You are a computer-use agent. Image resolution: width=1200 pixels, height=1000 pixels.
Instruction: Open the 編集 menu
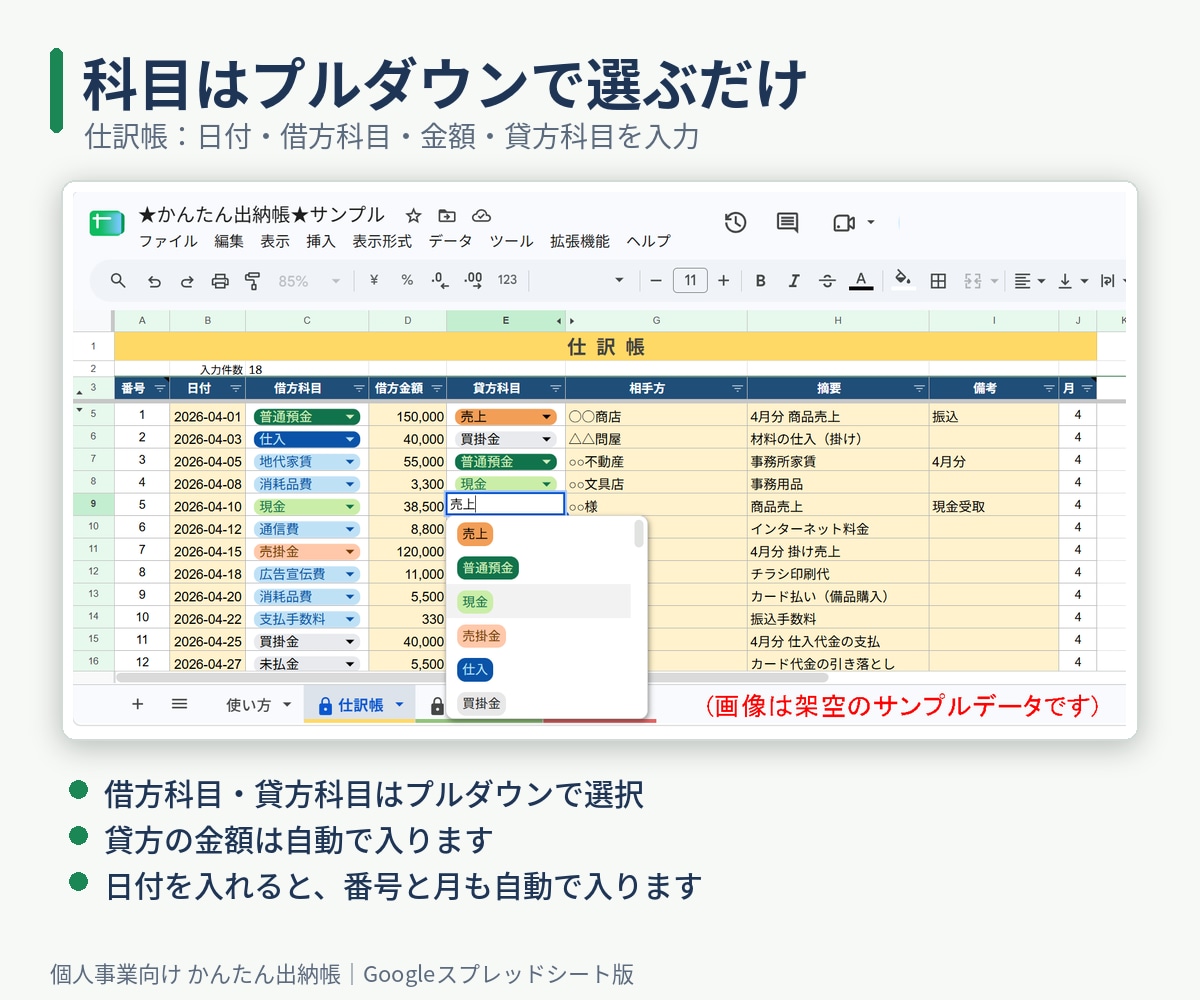(229, 241)
